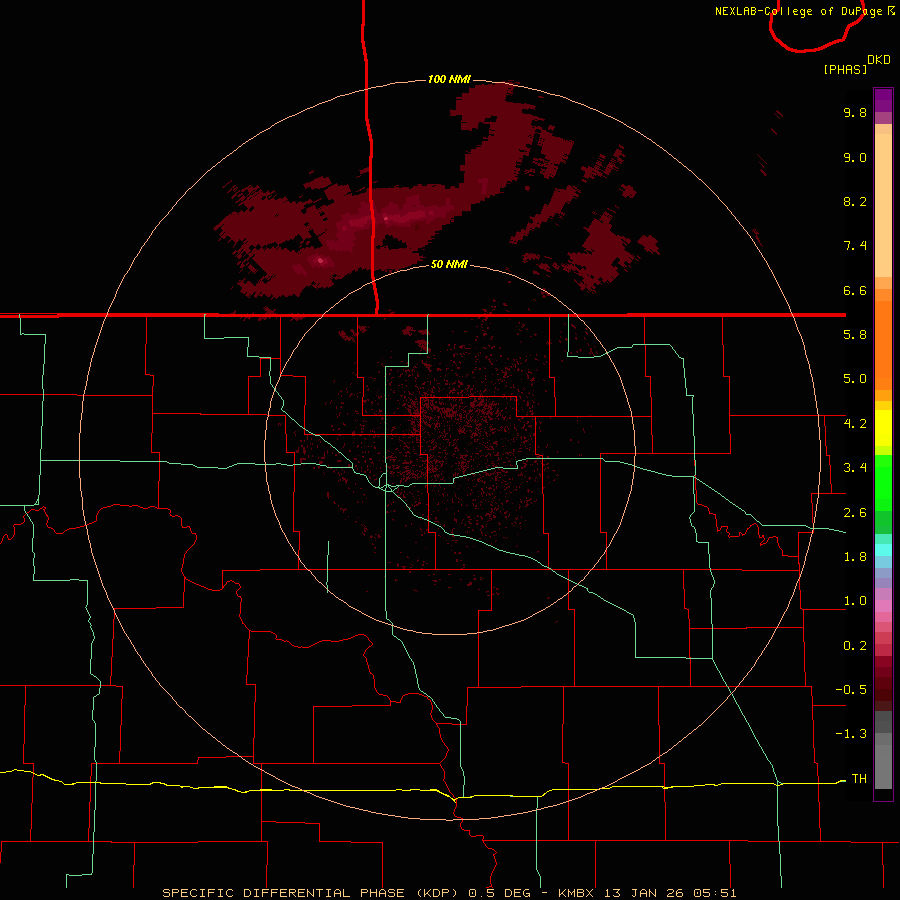Click the 0.2 scale value
This screenshot has width=900, height=900.
click(x=855, y=646)
